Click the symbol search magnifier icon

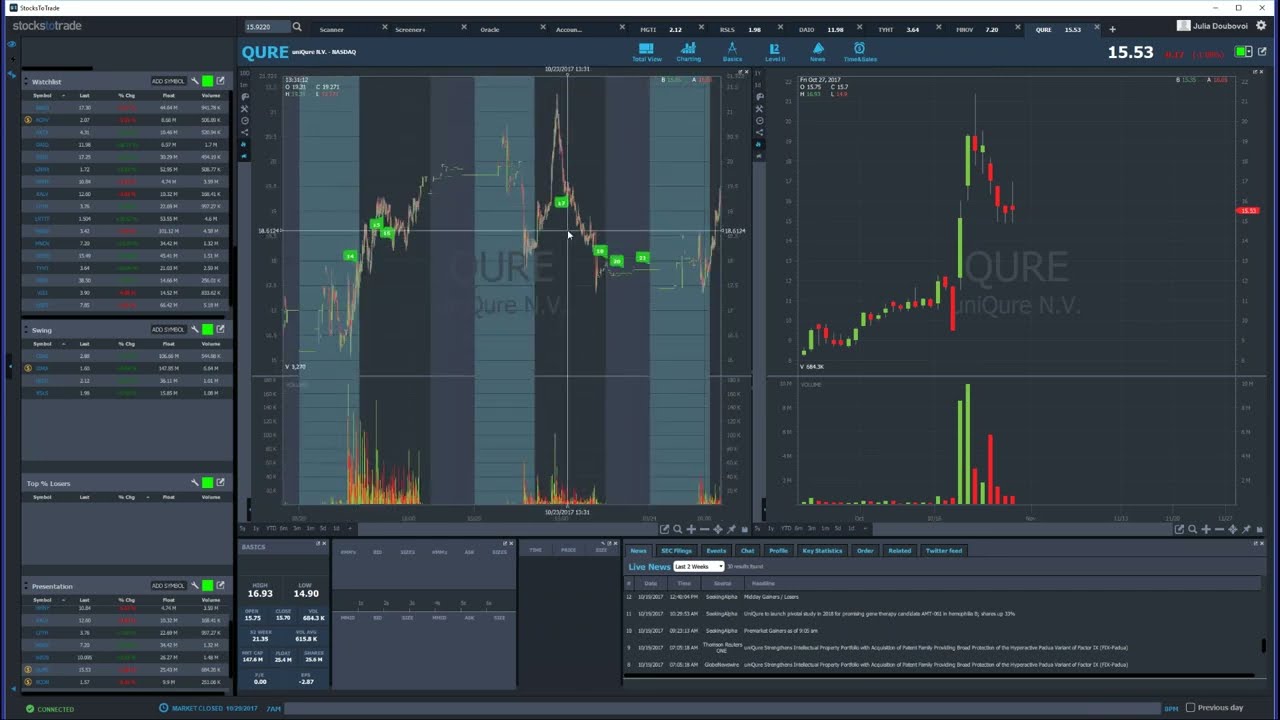(297, 28)
